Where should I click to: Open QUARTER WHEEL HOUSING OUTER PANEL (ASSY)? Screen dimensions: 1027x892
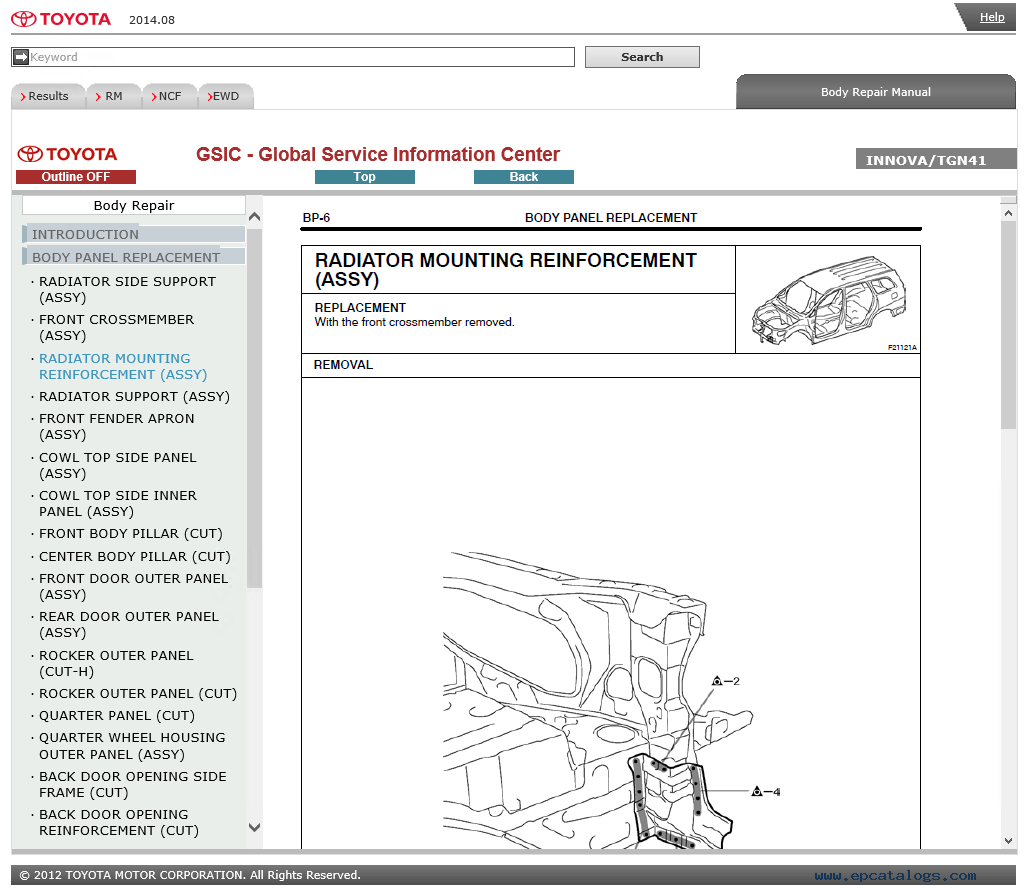[x=132, y=746]
